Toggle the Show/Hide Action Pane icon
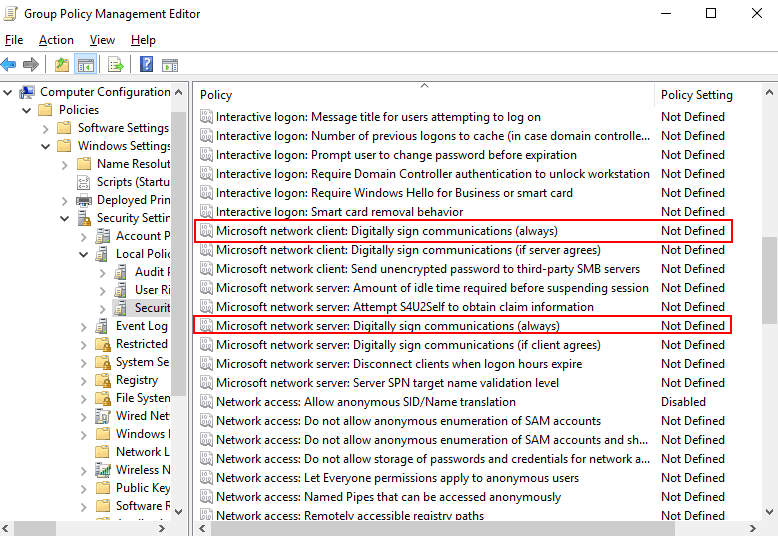This screenshot has height=536, width=778. coord(170,65)
